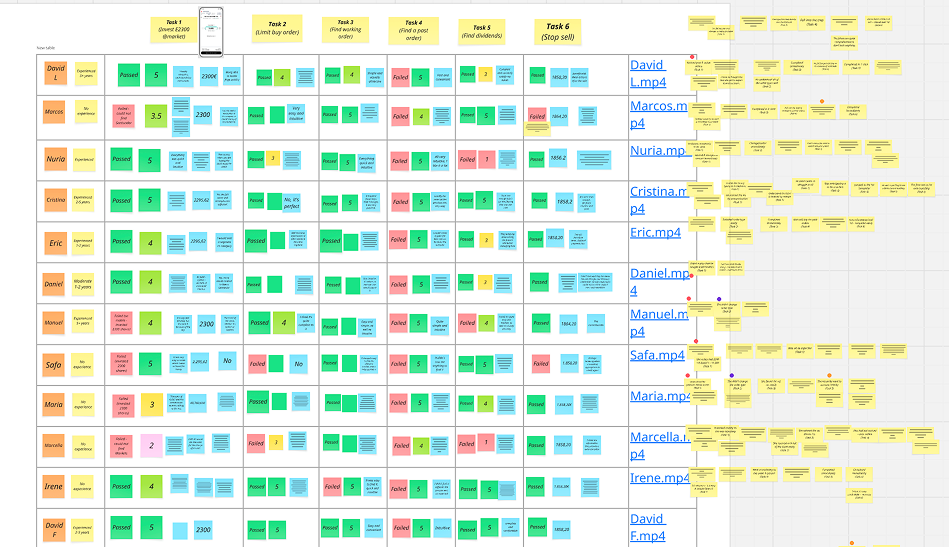949x547 pixels.
Task: Select the red Failed sticky in Marcos Task 1 cell
Action: point(123,116)
